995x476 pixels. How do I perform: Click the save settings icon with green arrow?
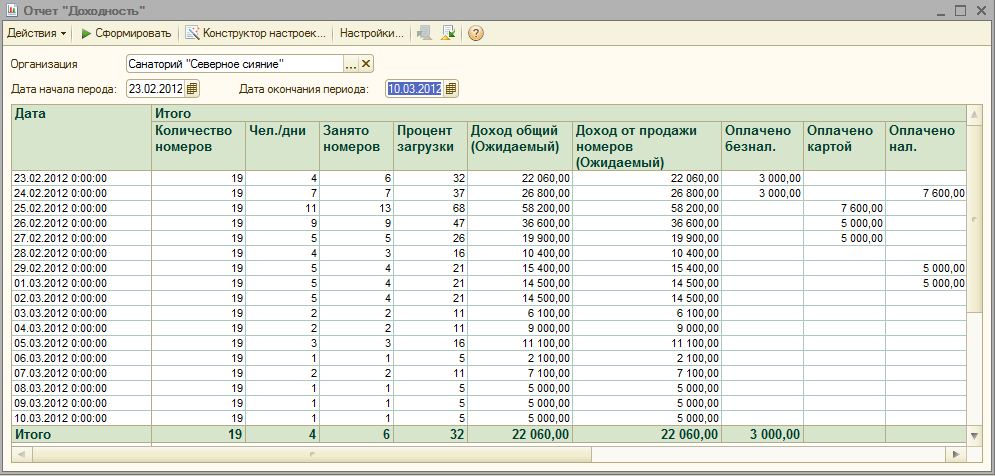[x=449, y=34]
